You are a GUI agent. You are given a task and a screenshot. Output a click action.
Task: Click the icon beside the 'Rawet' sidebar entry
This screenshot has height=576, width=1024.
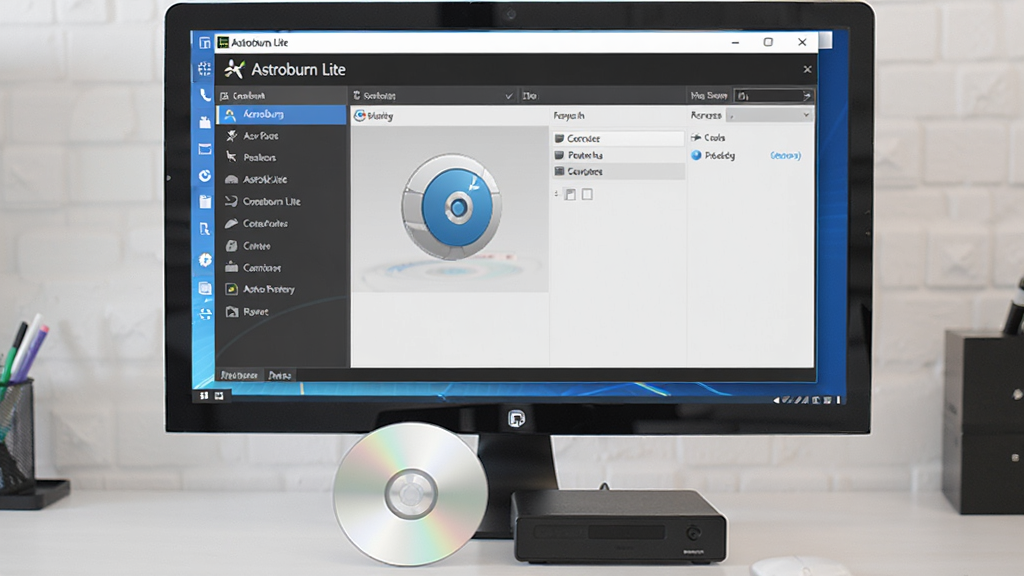pyautogui.click(x=232, y=312)
